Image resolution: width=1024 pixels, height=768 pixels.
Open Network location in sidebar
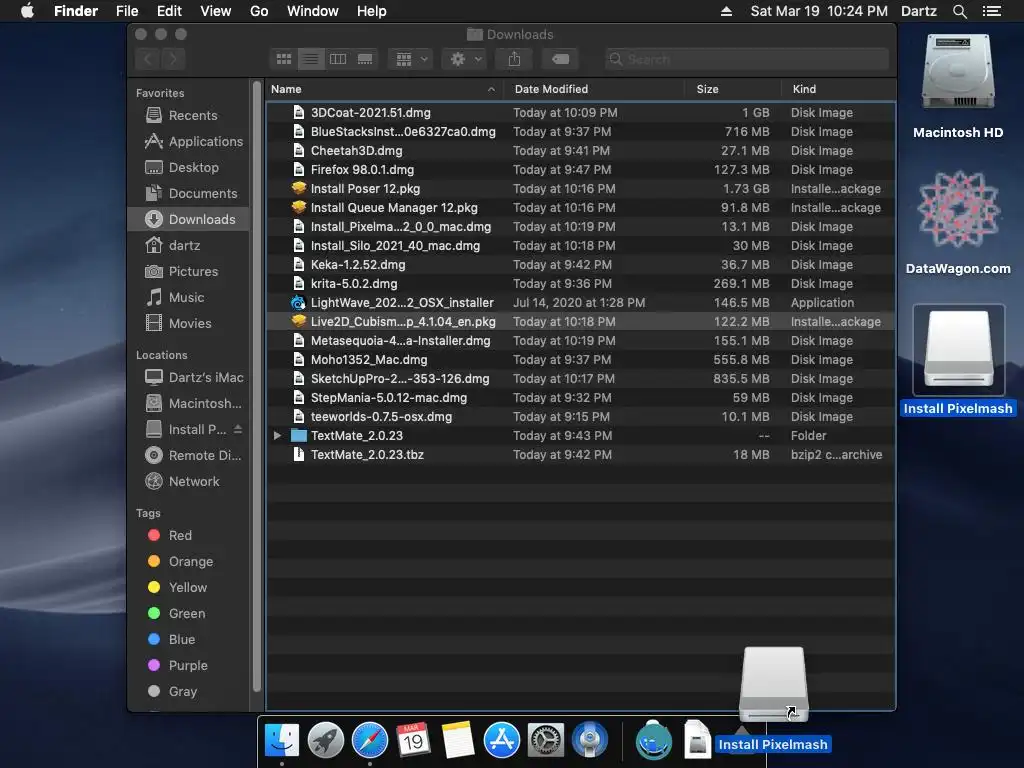[188, 481]
